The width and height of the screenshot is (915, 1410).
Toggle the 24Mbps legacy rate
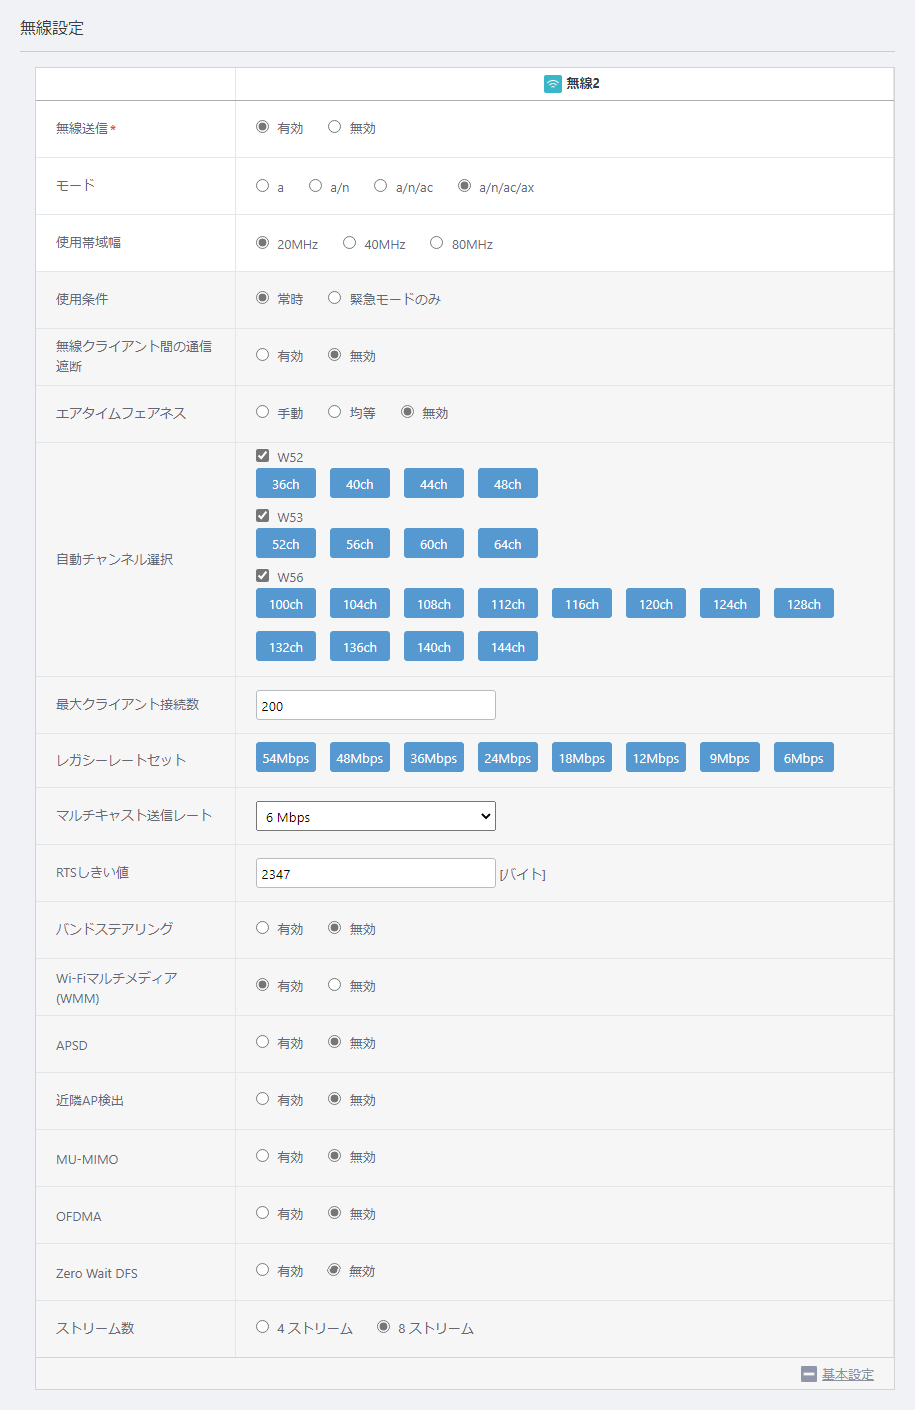pyautogui.click(x=508, y=758)
